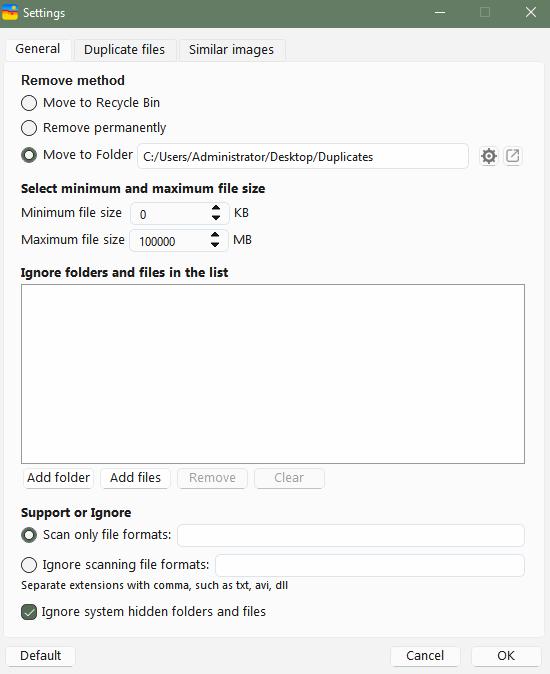Click the Add folder button
The height and width of the screenshot is (674, 550).
pos(58,478)
